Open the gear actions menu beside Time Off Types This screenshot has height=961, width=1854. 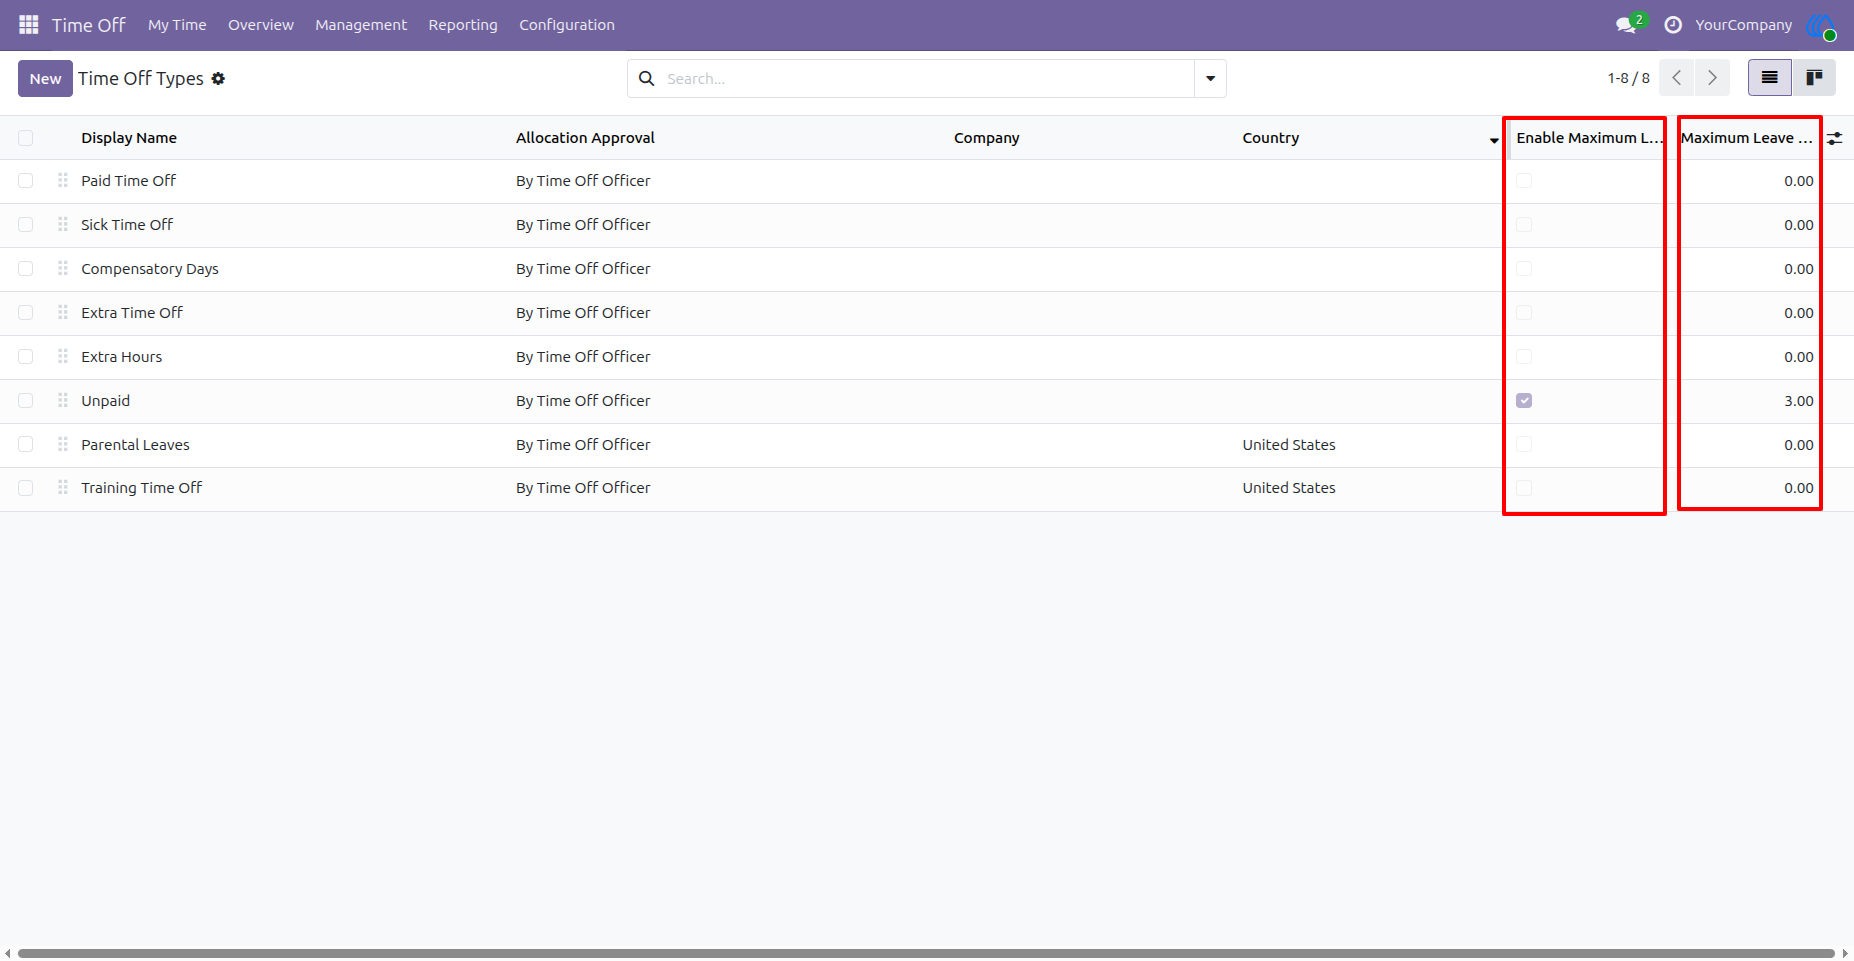[218, 79]
